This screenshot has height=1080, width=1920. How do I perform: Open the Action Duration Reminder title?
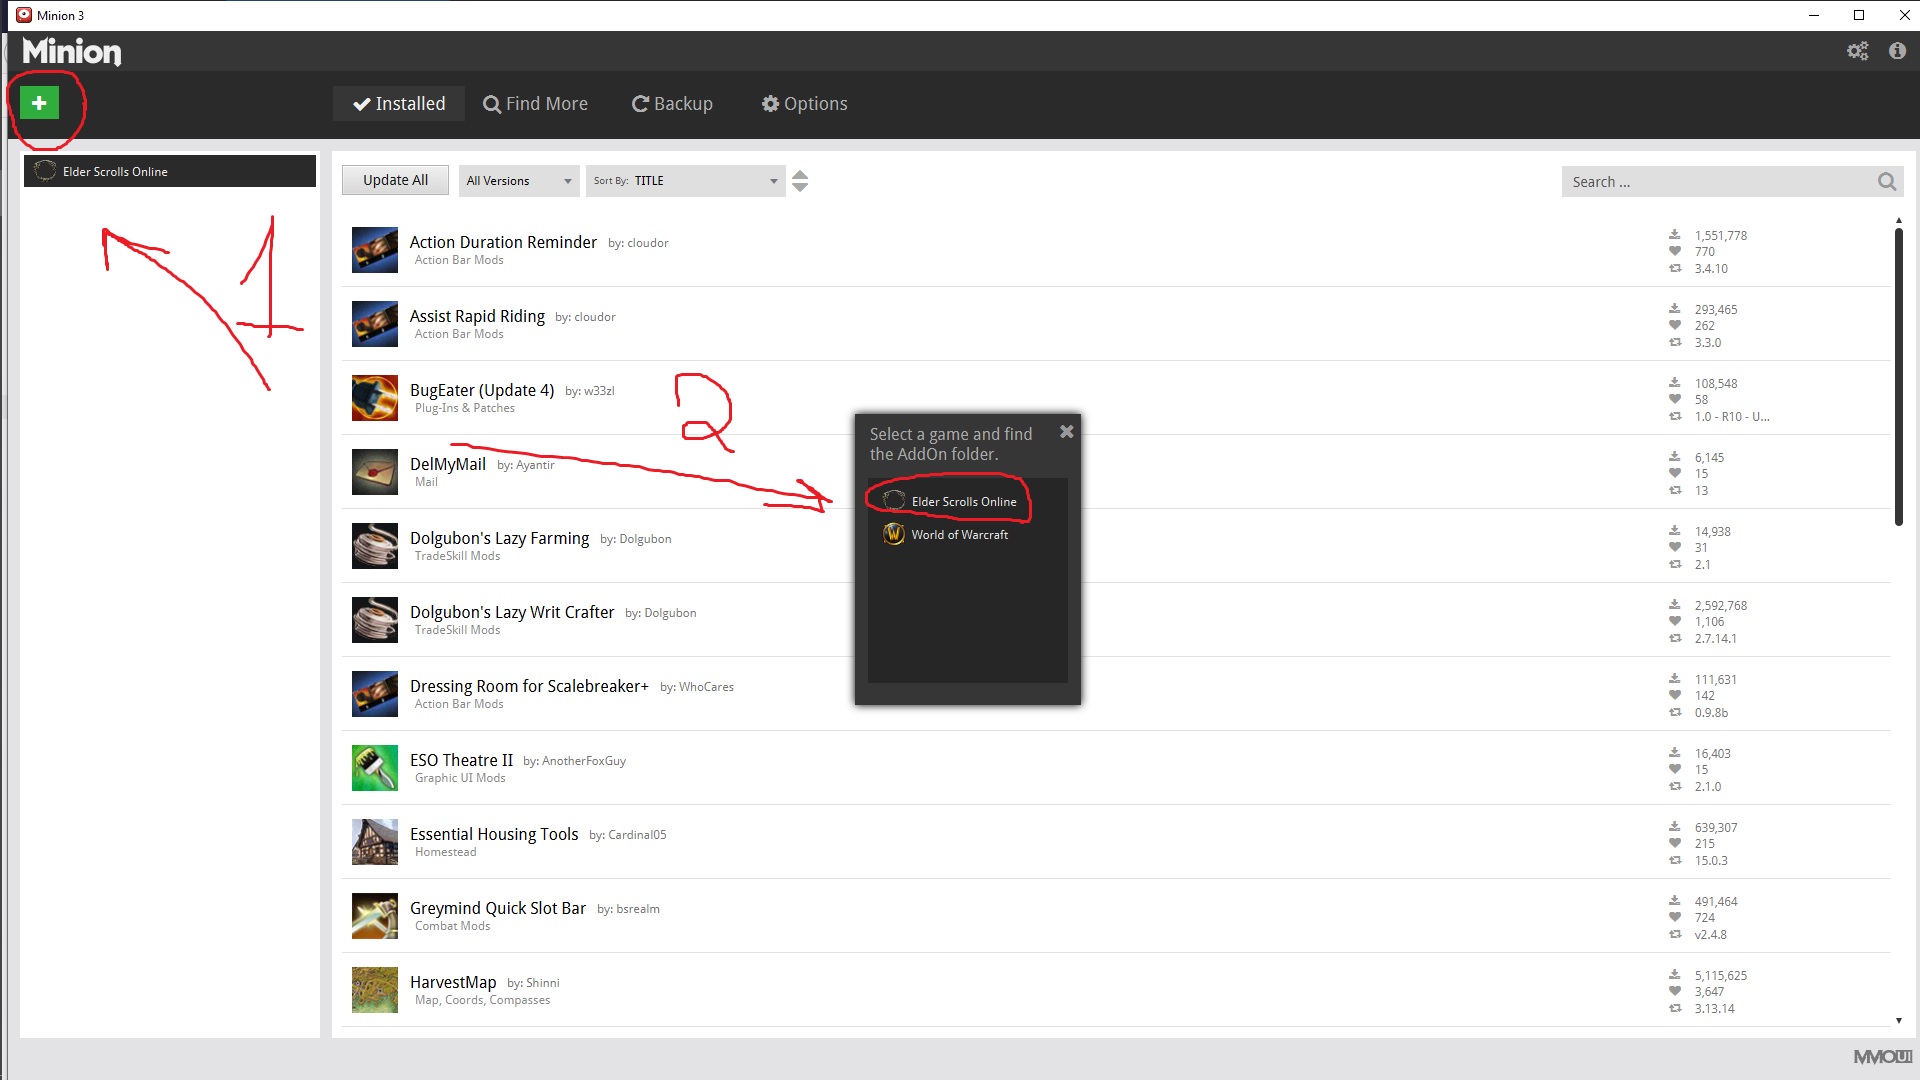pyautogui.click(x=503, y=242)
